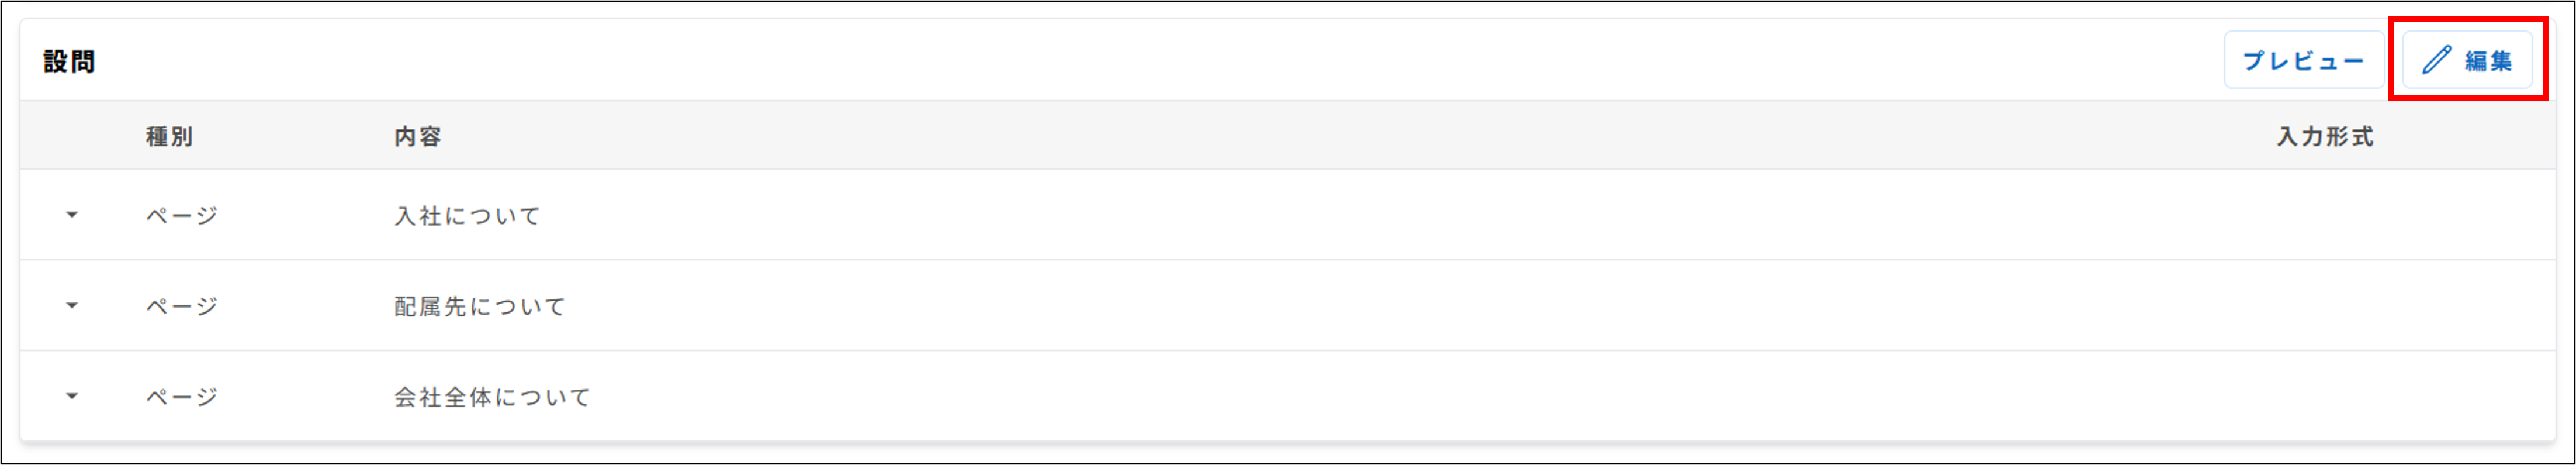Click ページ label in 配属先について row
Viewport: 2576px width, 465px height.
coord(181,306)
